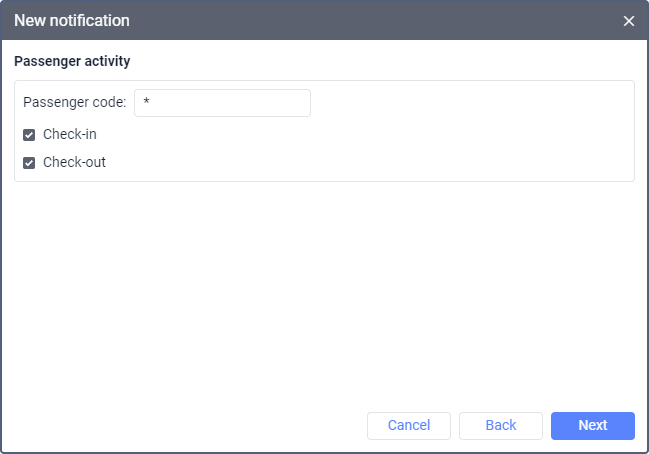Click the blank dialog area below the panel
This screenshot has width=649, height=454.
tap(320, 290)
